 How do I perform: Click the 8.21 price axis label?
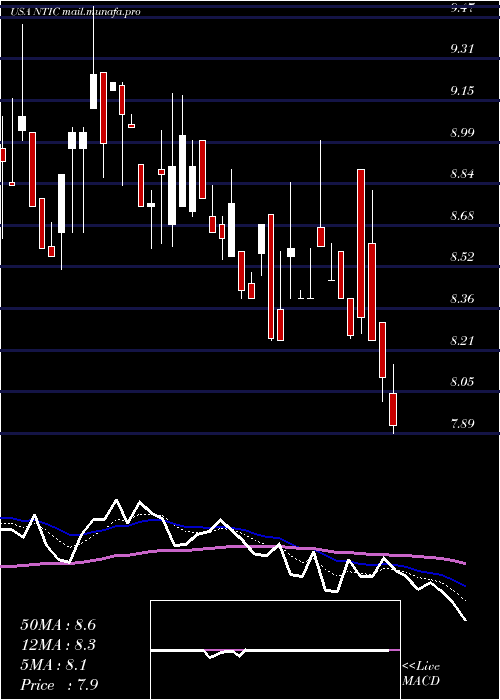462,341
